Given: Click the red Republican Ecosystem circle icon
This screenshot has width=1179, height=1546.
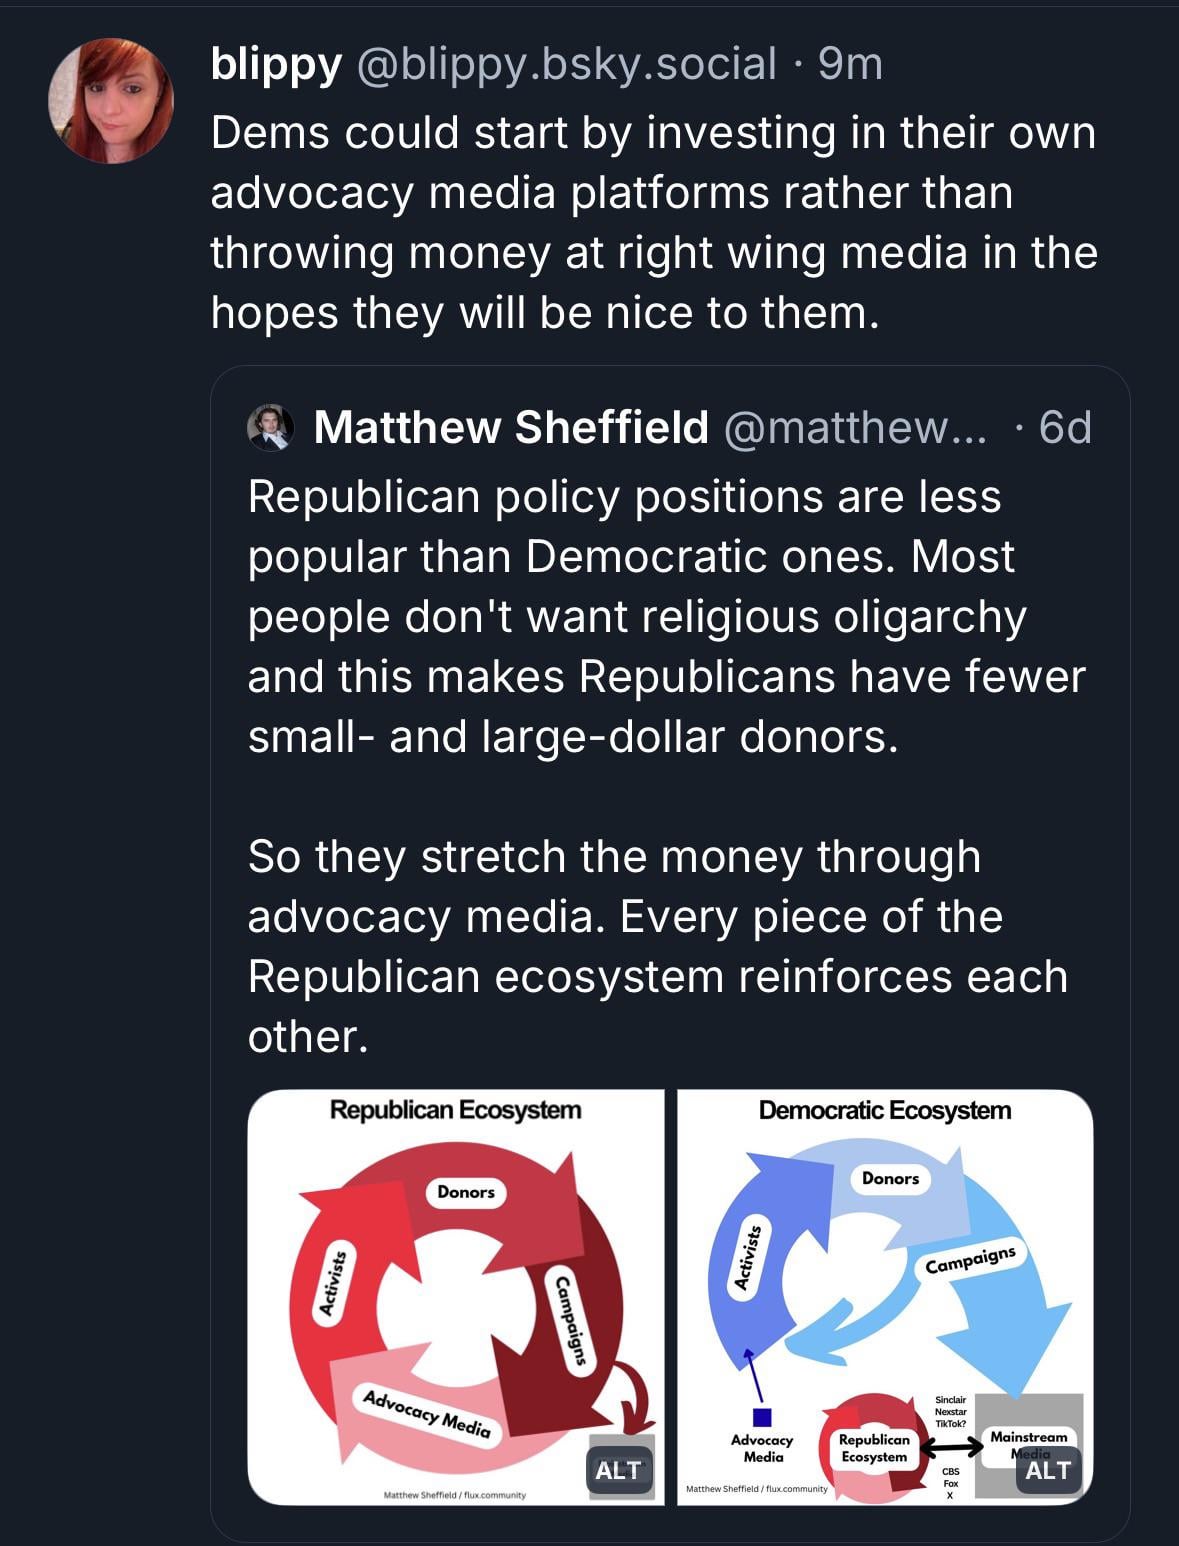Looking at the screenshot, I should tap(873, 1448).
